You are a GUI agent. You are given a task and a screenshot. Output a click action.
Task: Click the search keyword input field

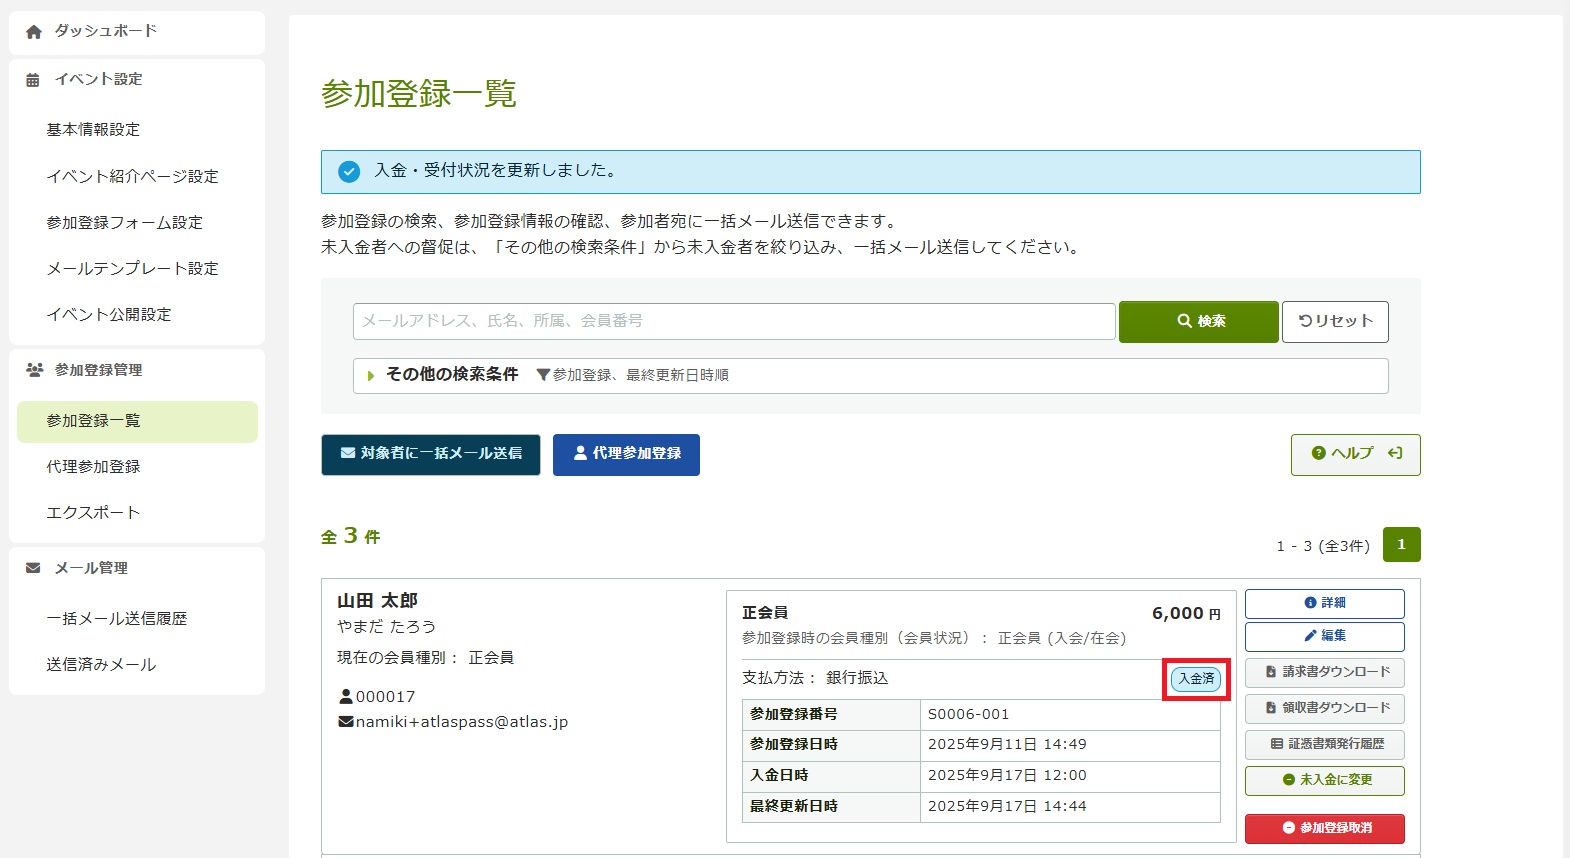[x=733, y=321]
